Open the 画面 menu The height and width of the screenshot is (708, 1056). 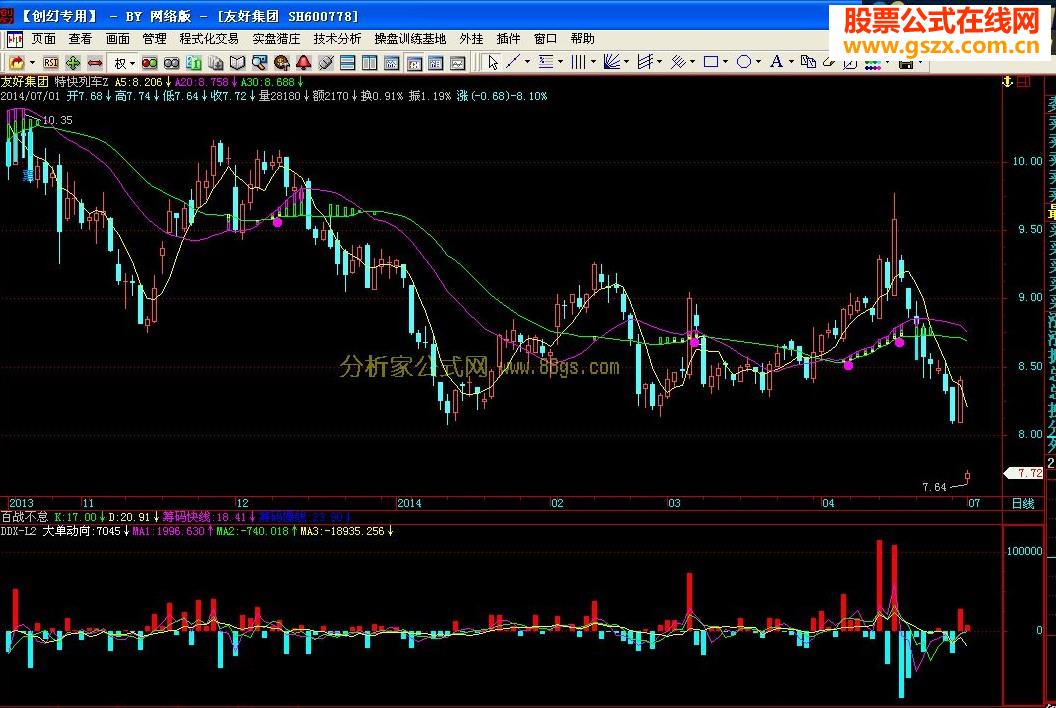(117, 39)
